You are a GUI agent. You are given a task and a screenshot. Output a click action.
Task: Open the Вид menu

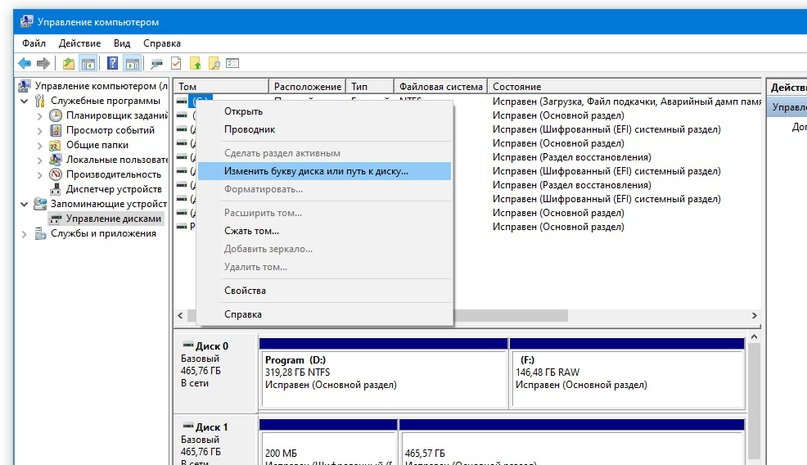pos(122,43)
